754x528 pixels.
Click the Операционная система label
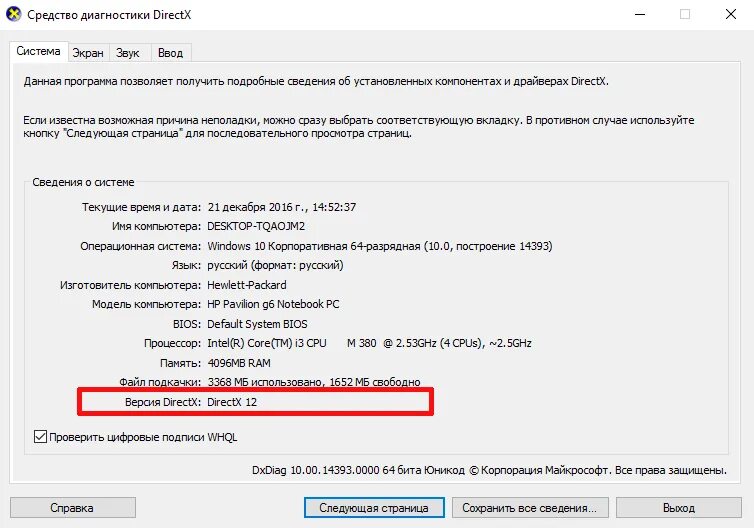[x=140, y=246]
